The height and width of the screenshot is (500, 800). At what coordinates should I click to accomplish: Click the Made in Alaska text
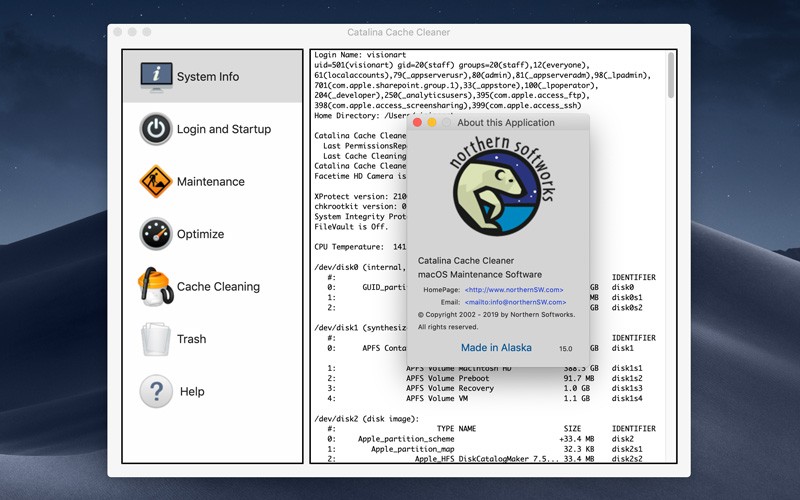click(496, 348)
